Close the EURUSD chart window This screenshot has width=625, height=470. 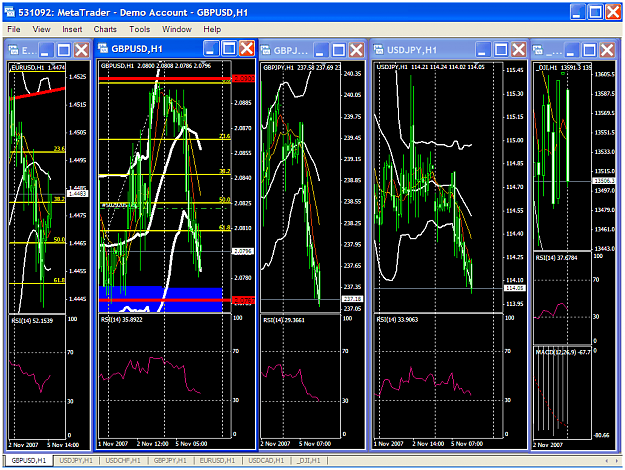tap(82, 50)
